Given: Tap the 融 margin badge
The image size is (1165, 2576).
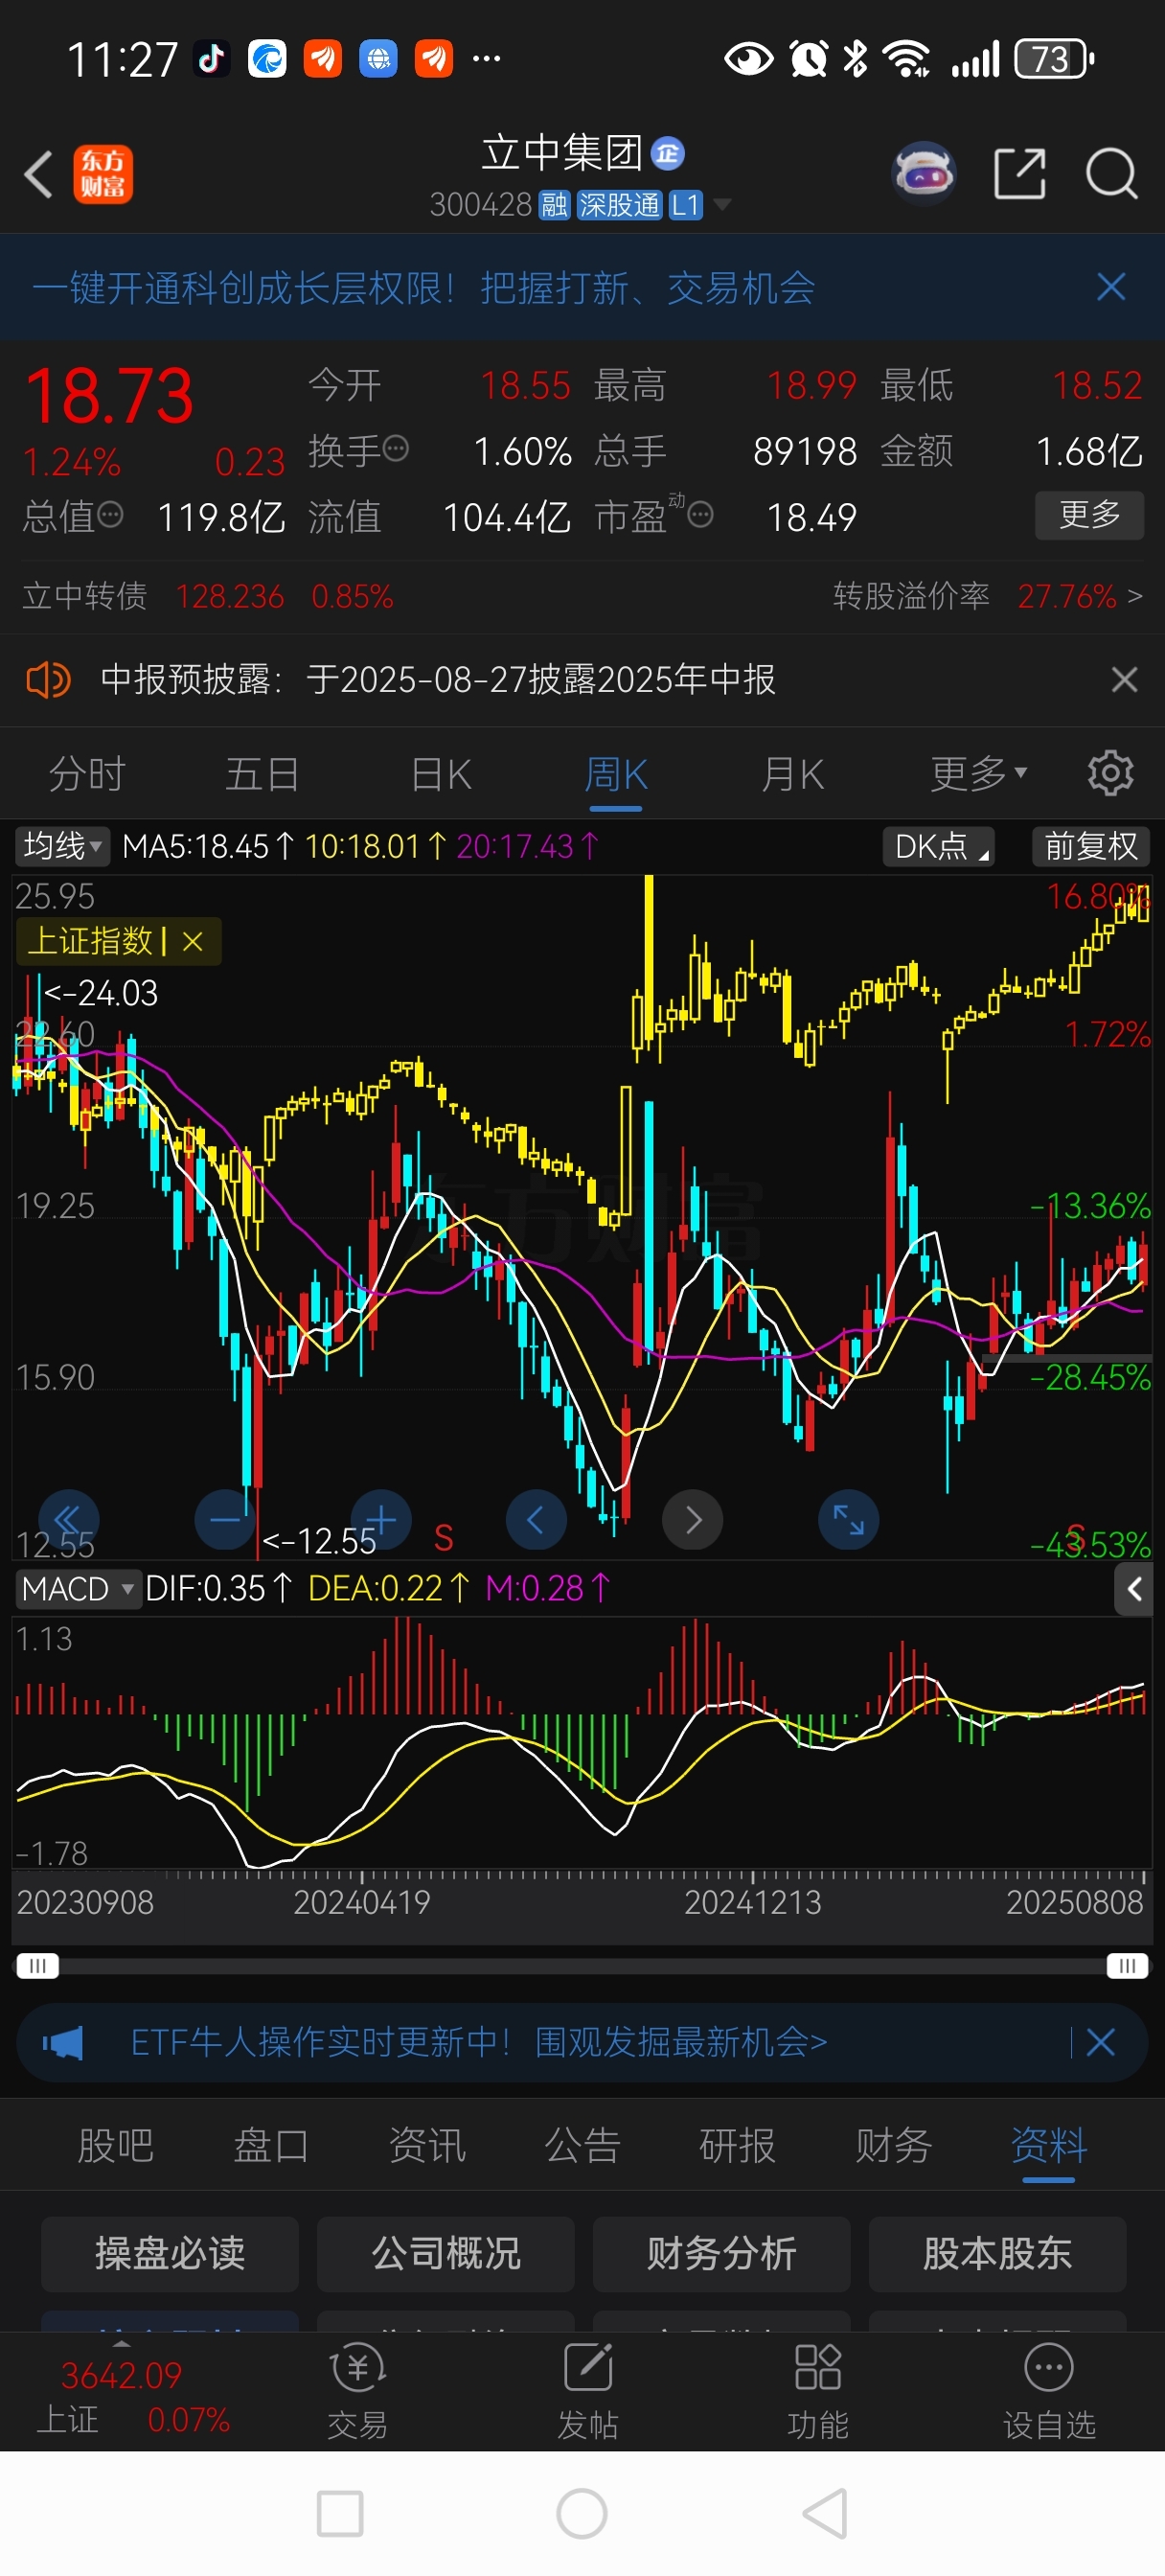Looking at the screenshot, I should point(555,205).
